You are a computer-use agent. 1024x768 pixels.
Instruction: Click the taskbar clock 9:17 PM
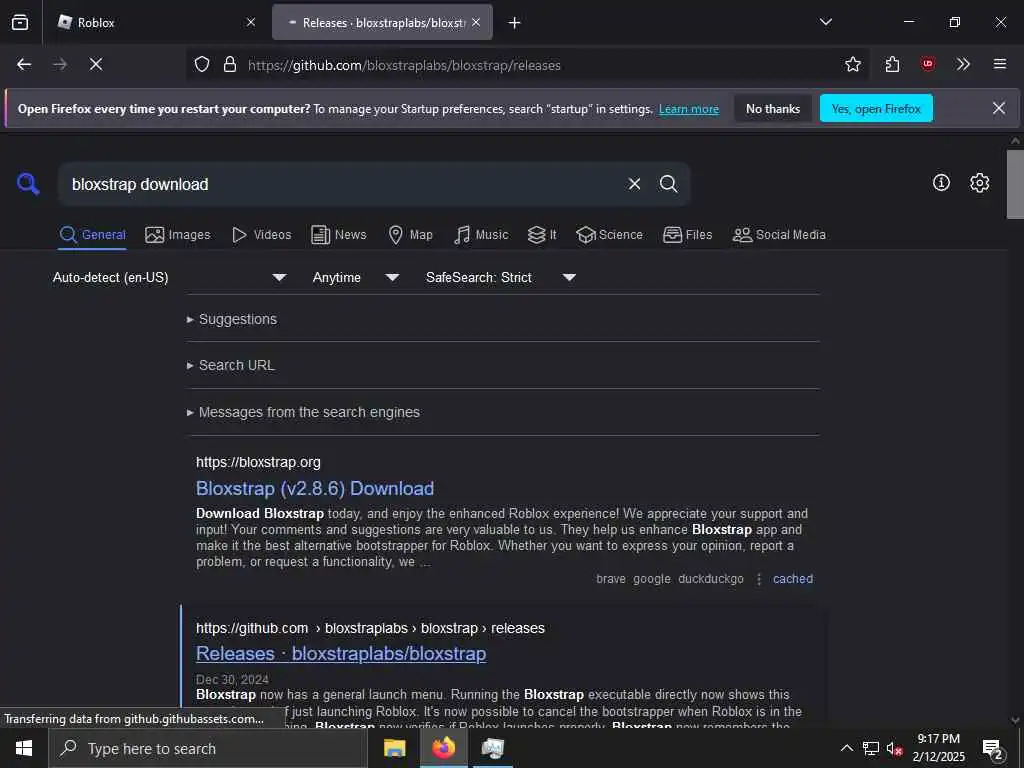click(x=938, y=748)
